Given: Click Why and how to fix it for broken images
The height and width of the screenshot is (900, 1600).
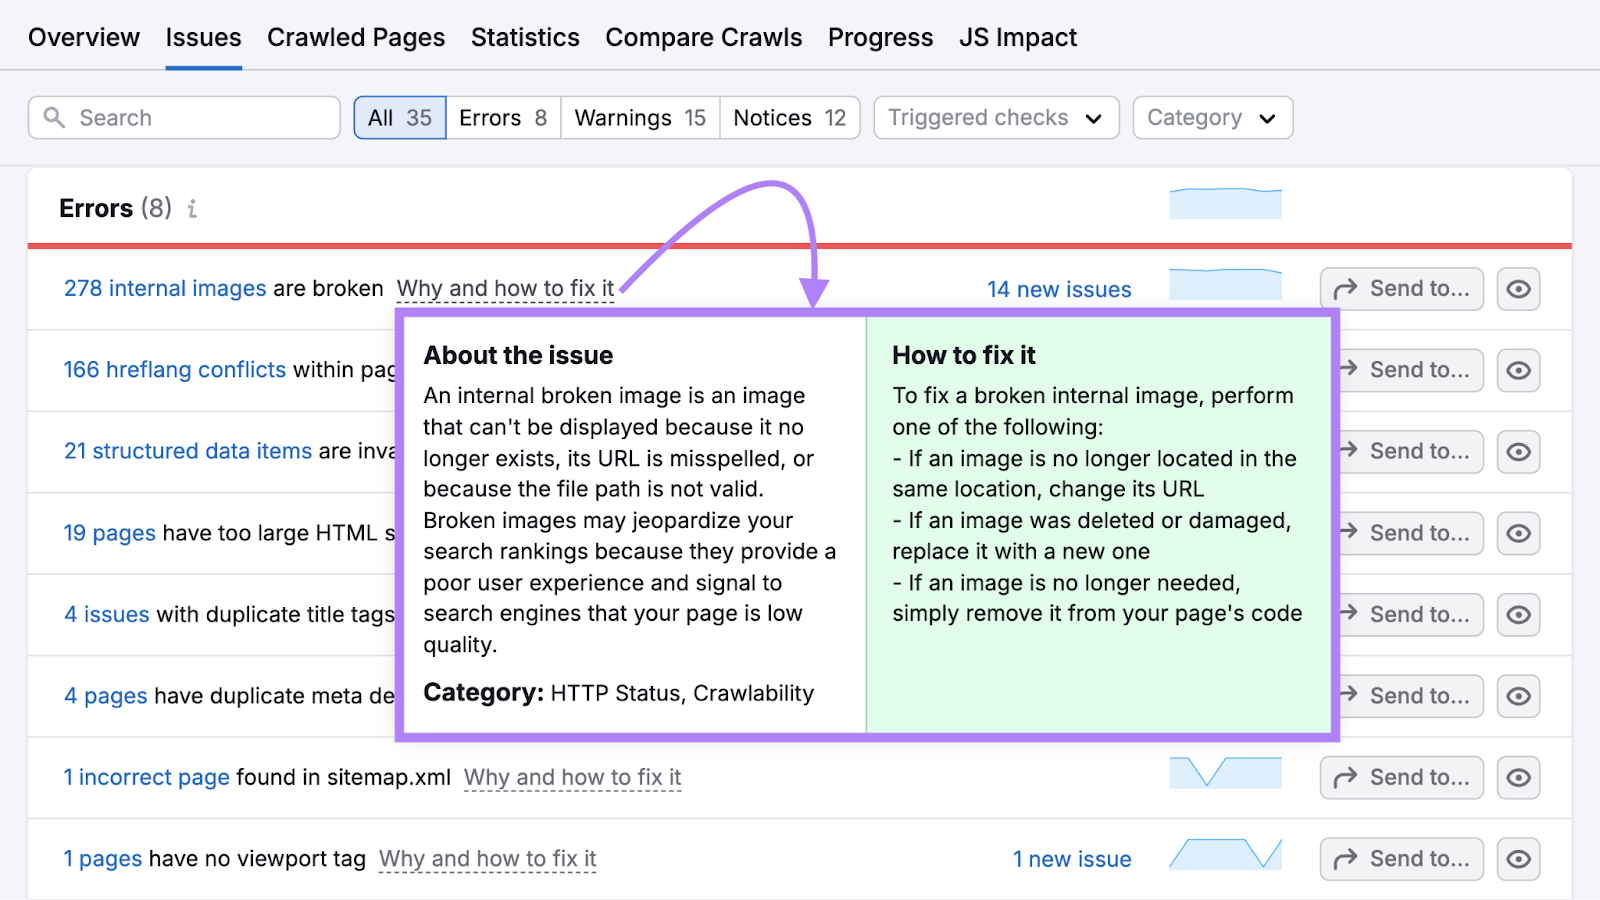Looking at the screenshot, I should 505,288.
